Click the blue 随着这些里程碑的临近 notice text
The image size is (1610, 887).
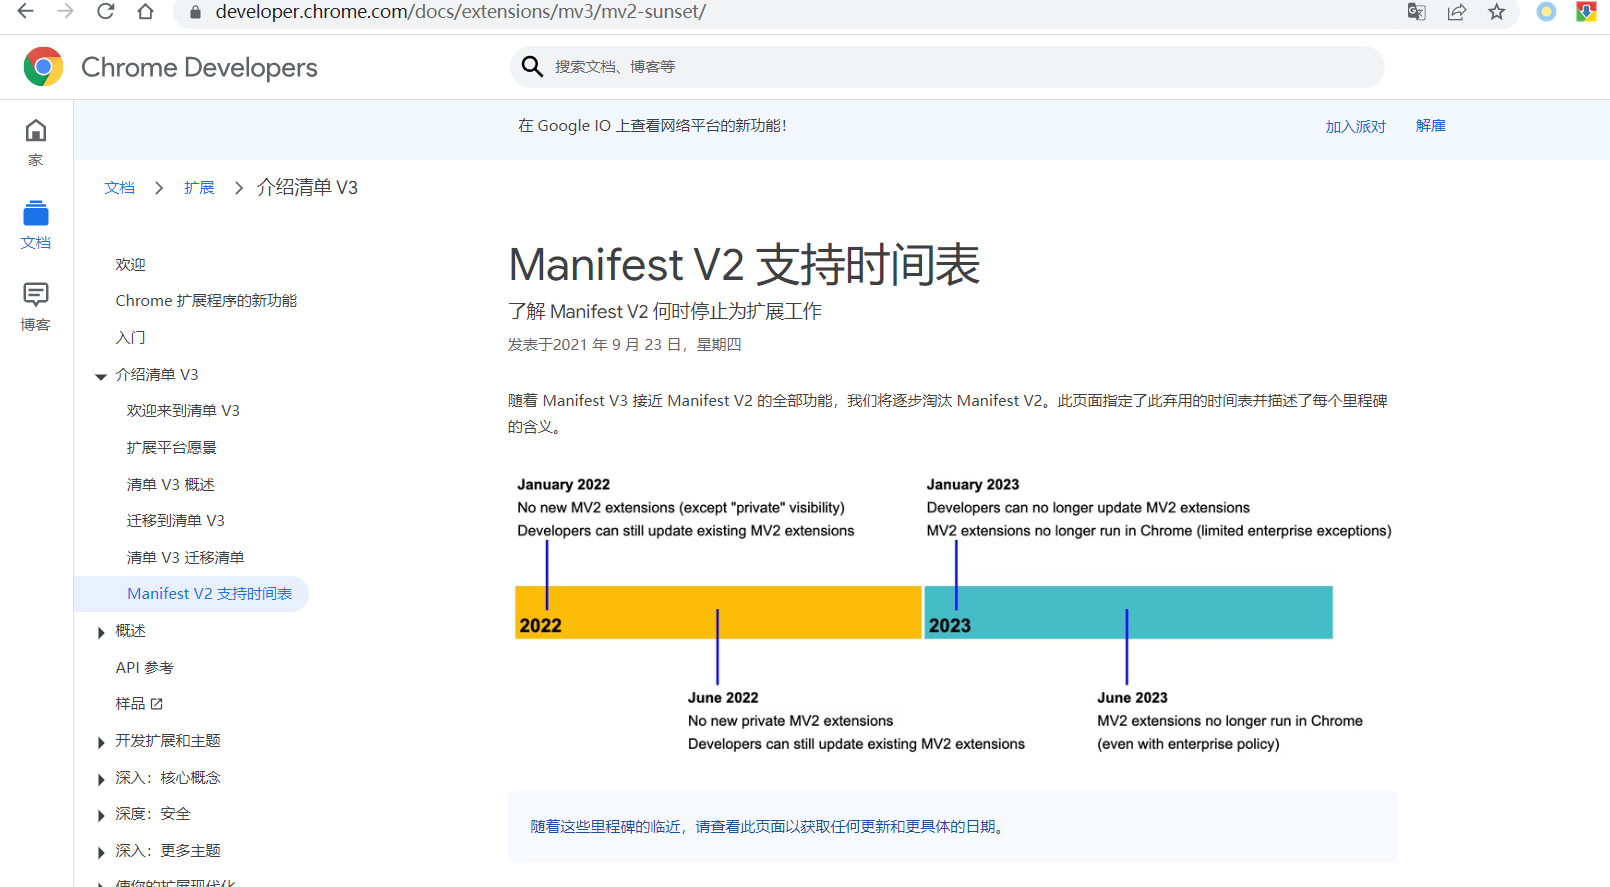click(768, 827)
